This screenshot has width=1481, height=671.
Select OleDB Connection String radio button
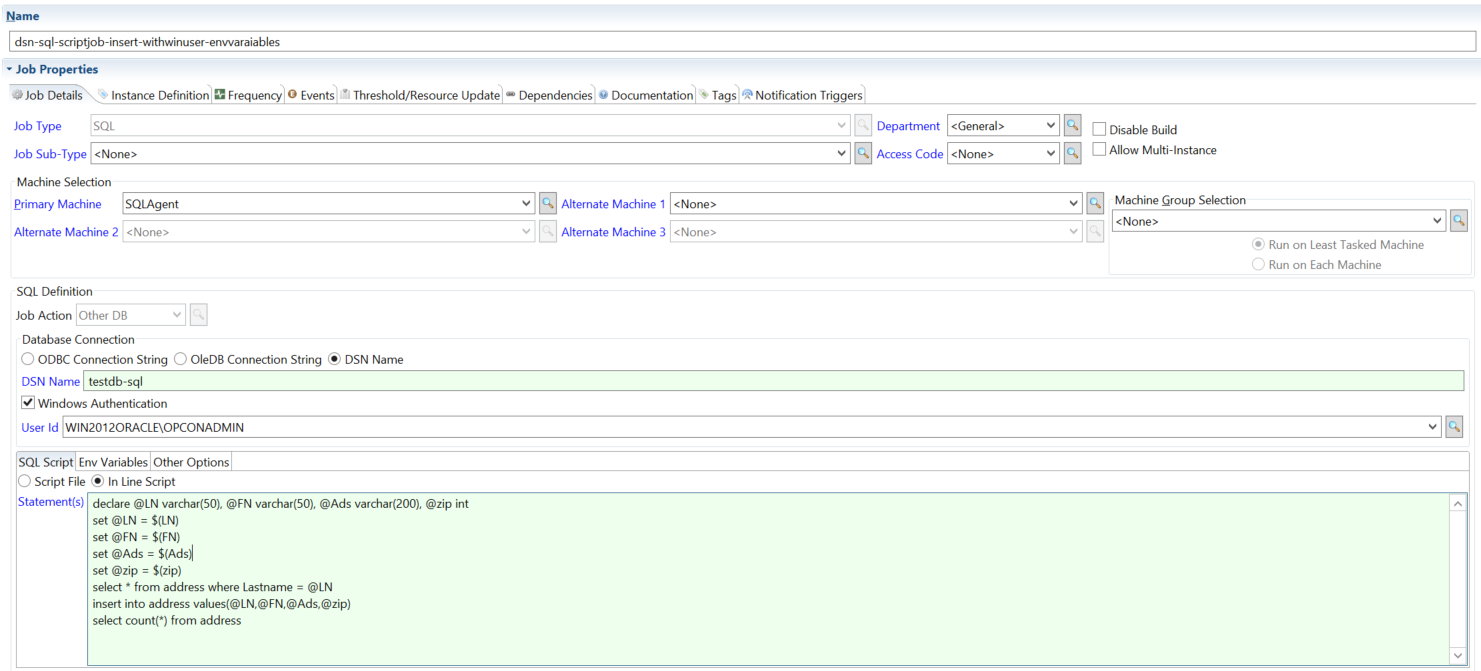[181, 359]
